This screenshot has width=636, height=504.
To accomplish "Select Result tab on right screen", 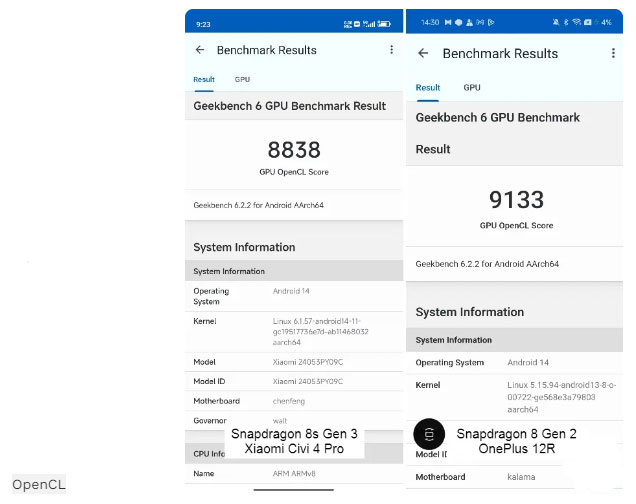I will [x=428, y=88].
